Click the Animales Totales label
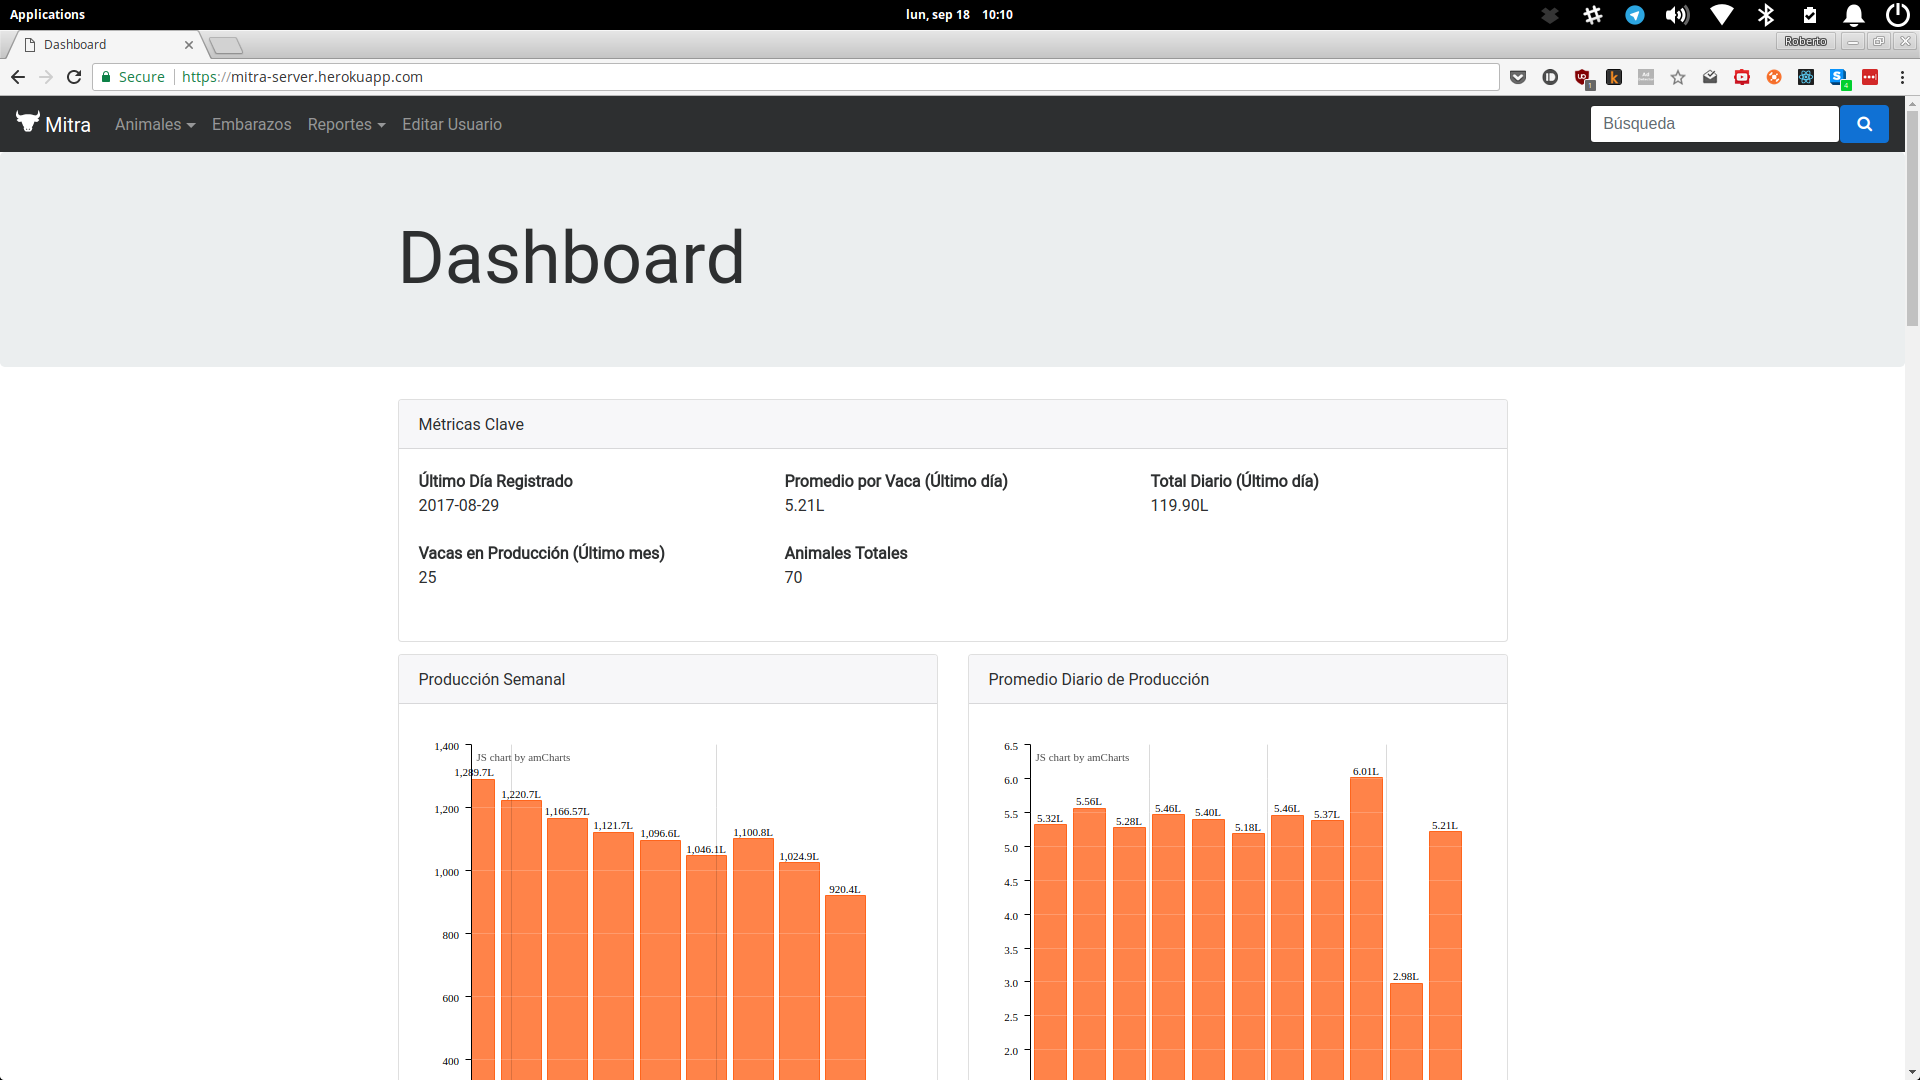 (845, 553)
